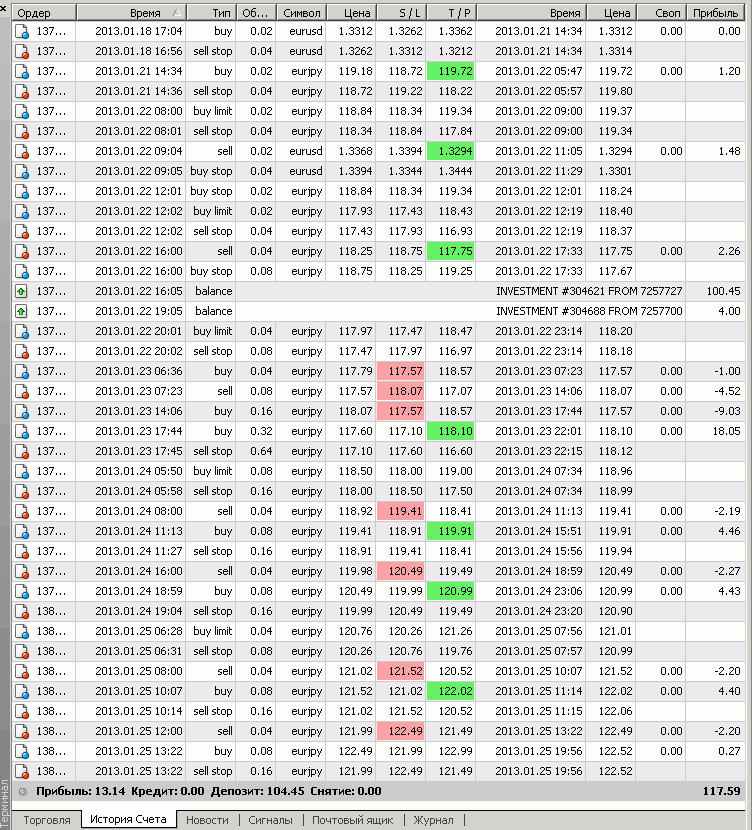Image resolution: width=752 pixels, height=830 pixels.
Task: Select order icon of sell stop opened 2013.01.24 19:04
Action: (22, 612)
